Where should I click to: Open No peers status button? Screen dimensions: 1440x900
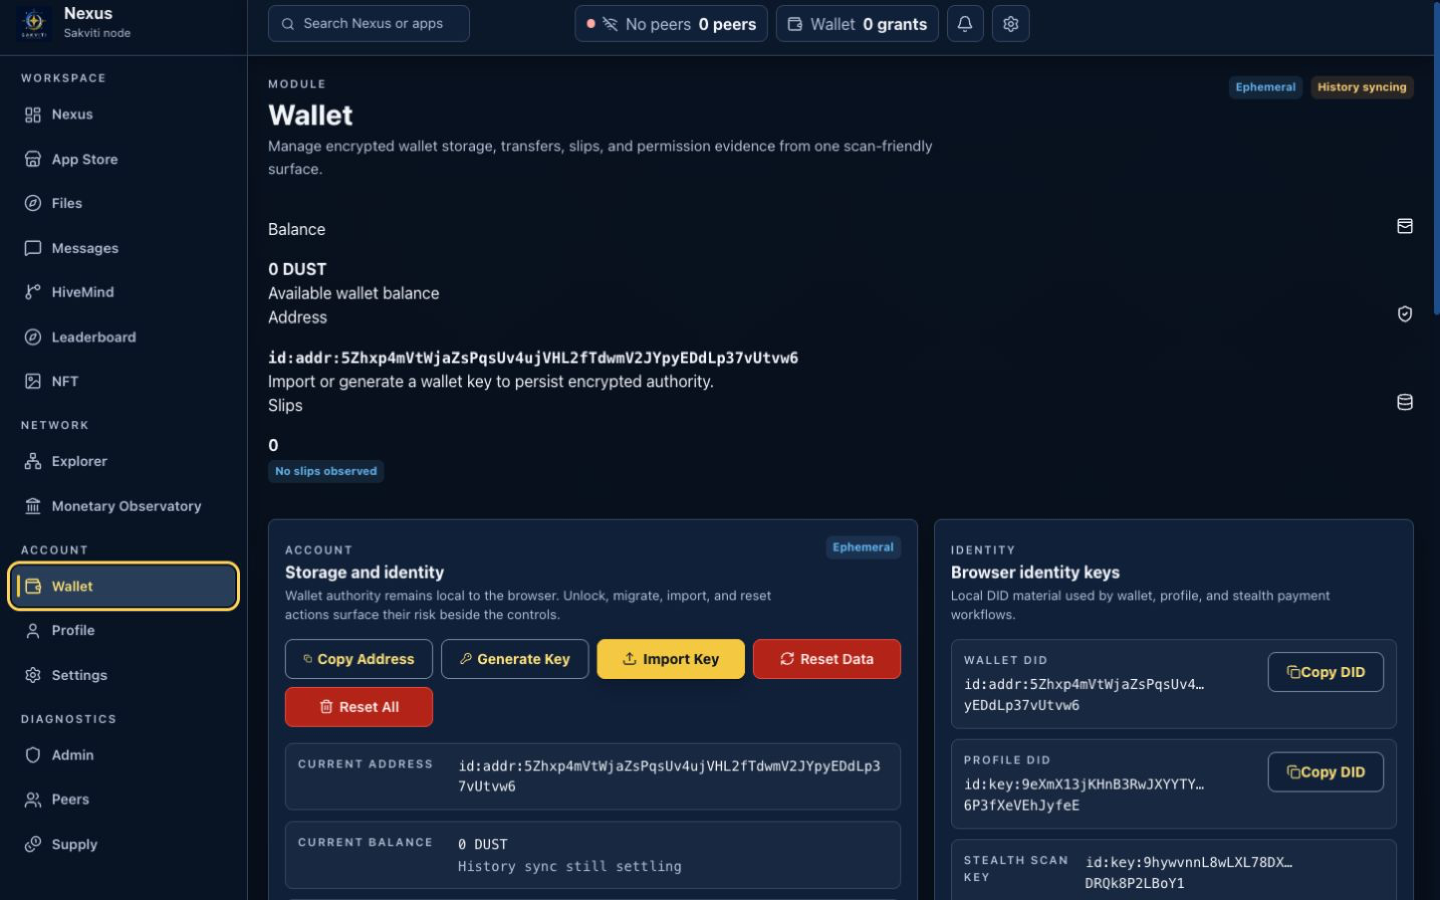[x=672, y=24]
